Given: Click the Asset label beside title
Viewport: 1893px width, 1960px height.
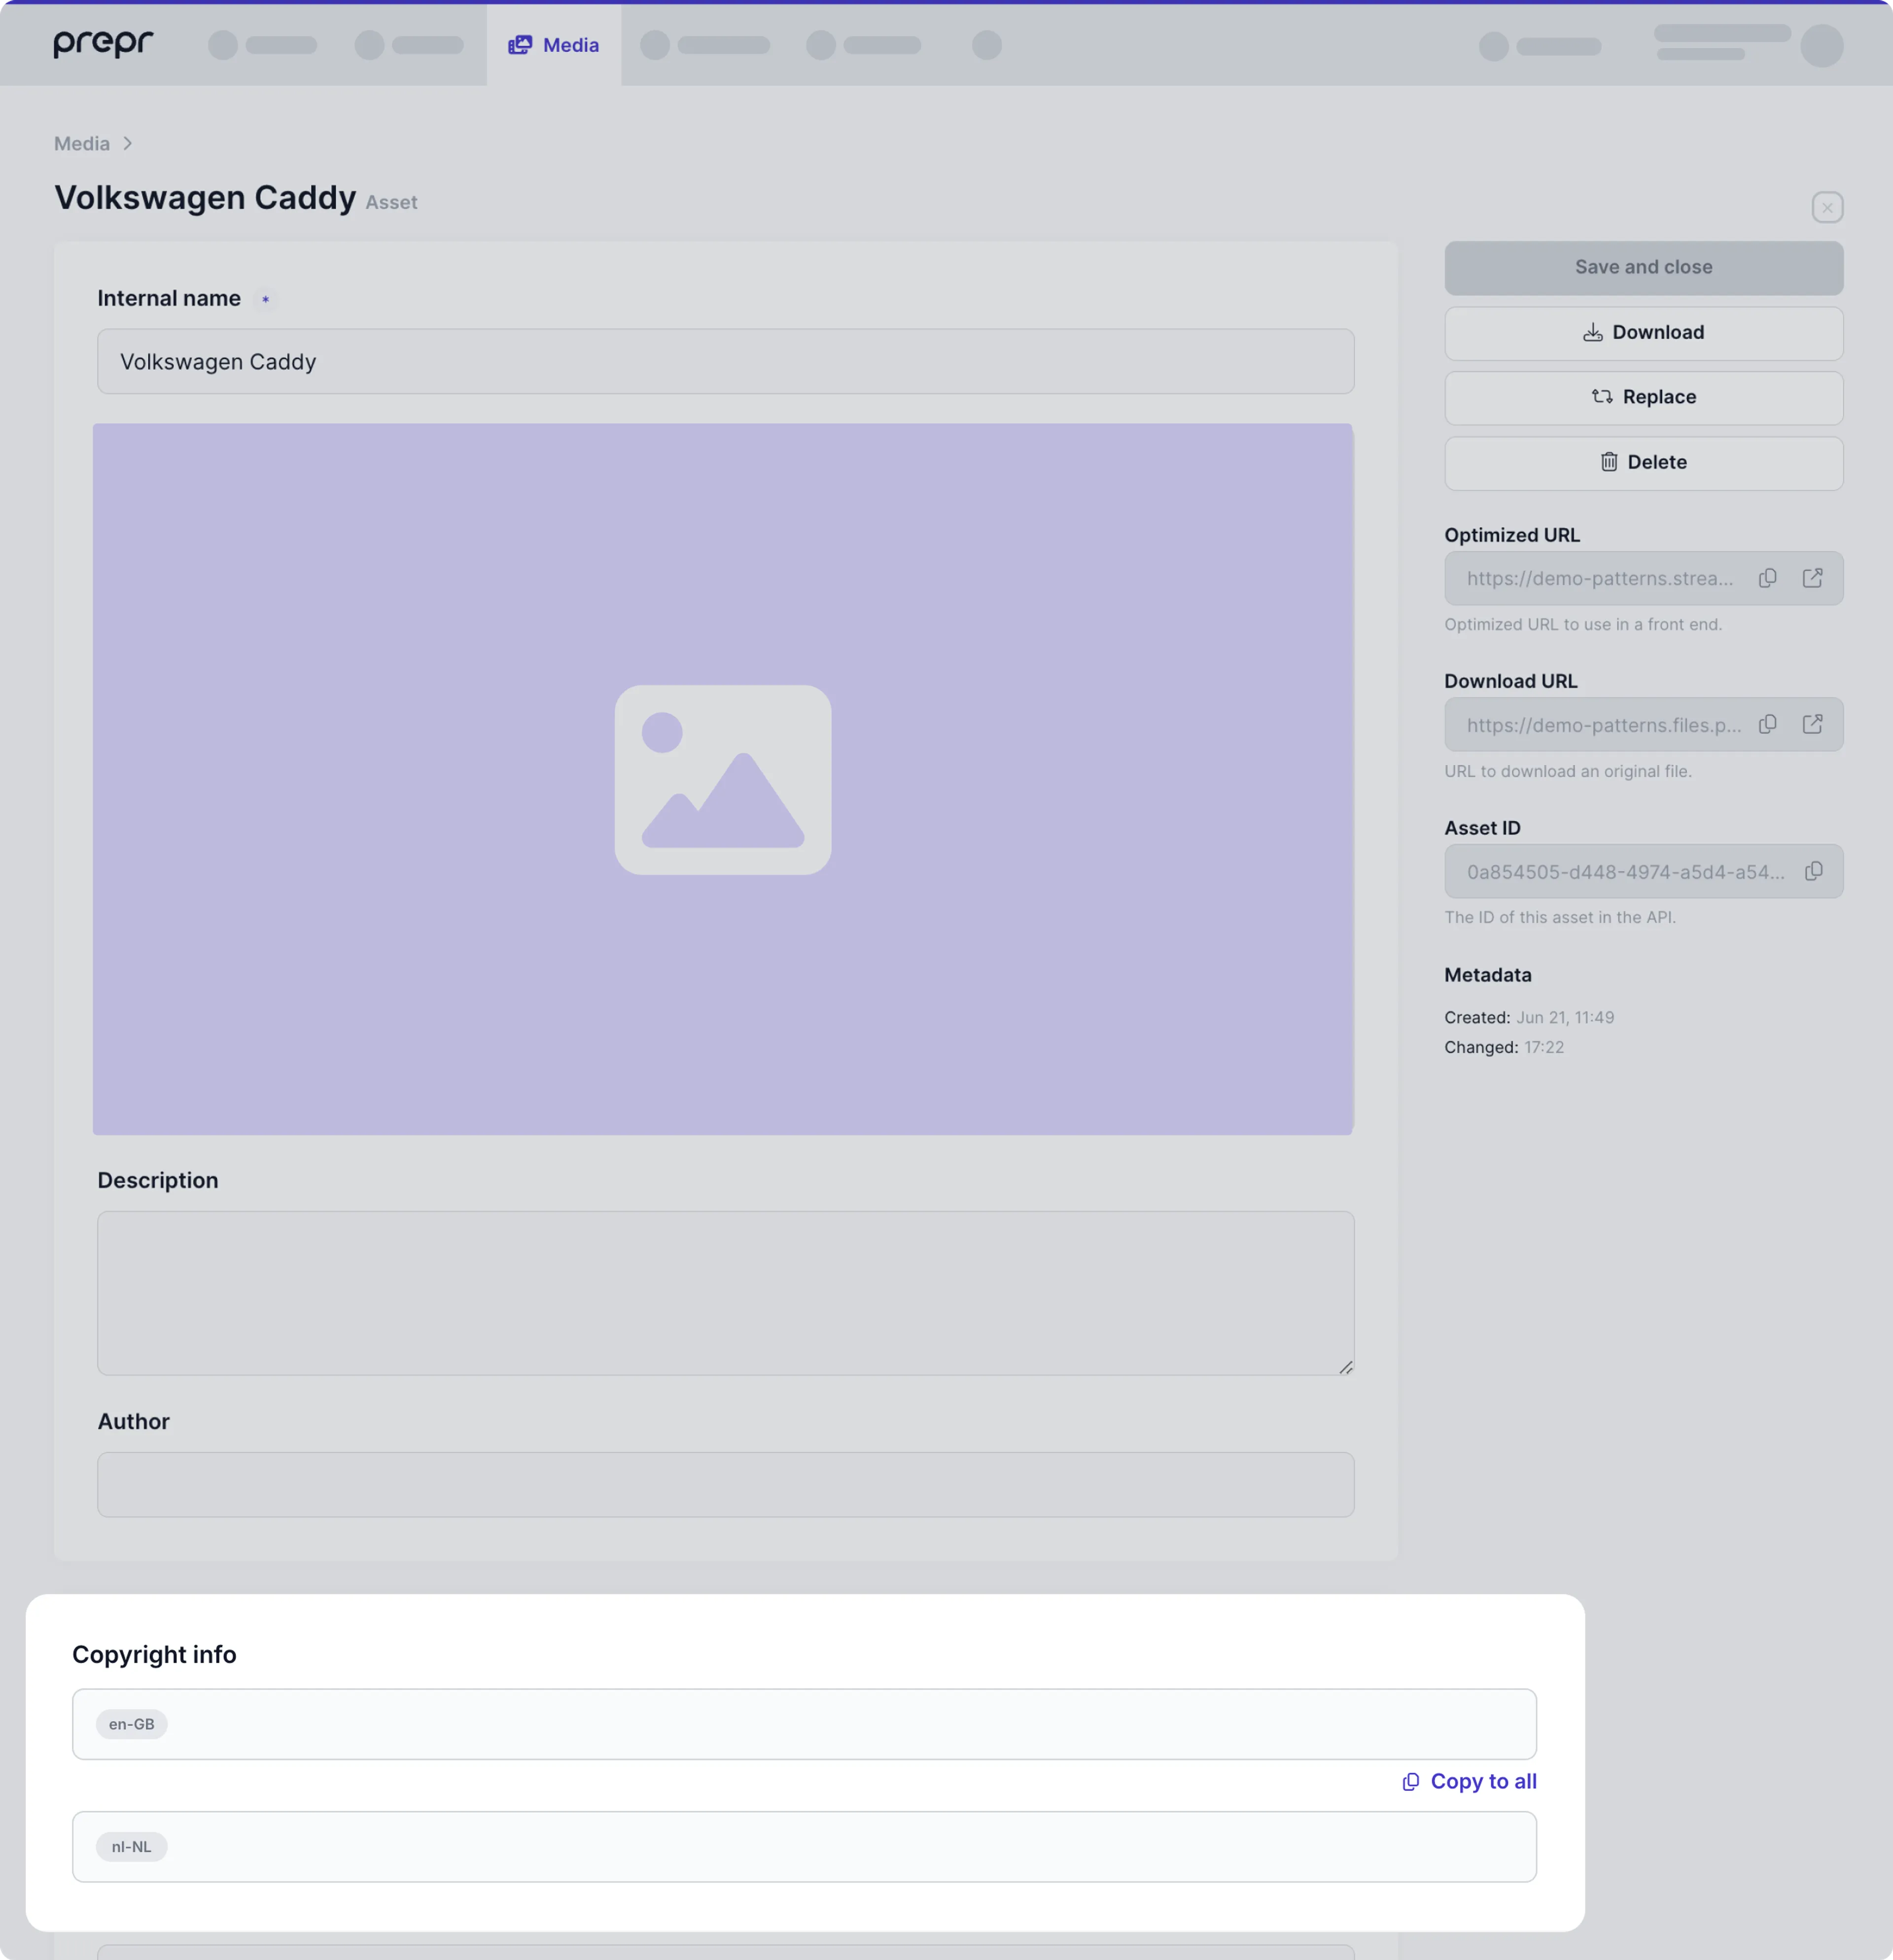Looking at the screenshot, I should point(391,202).
